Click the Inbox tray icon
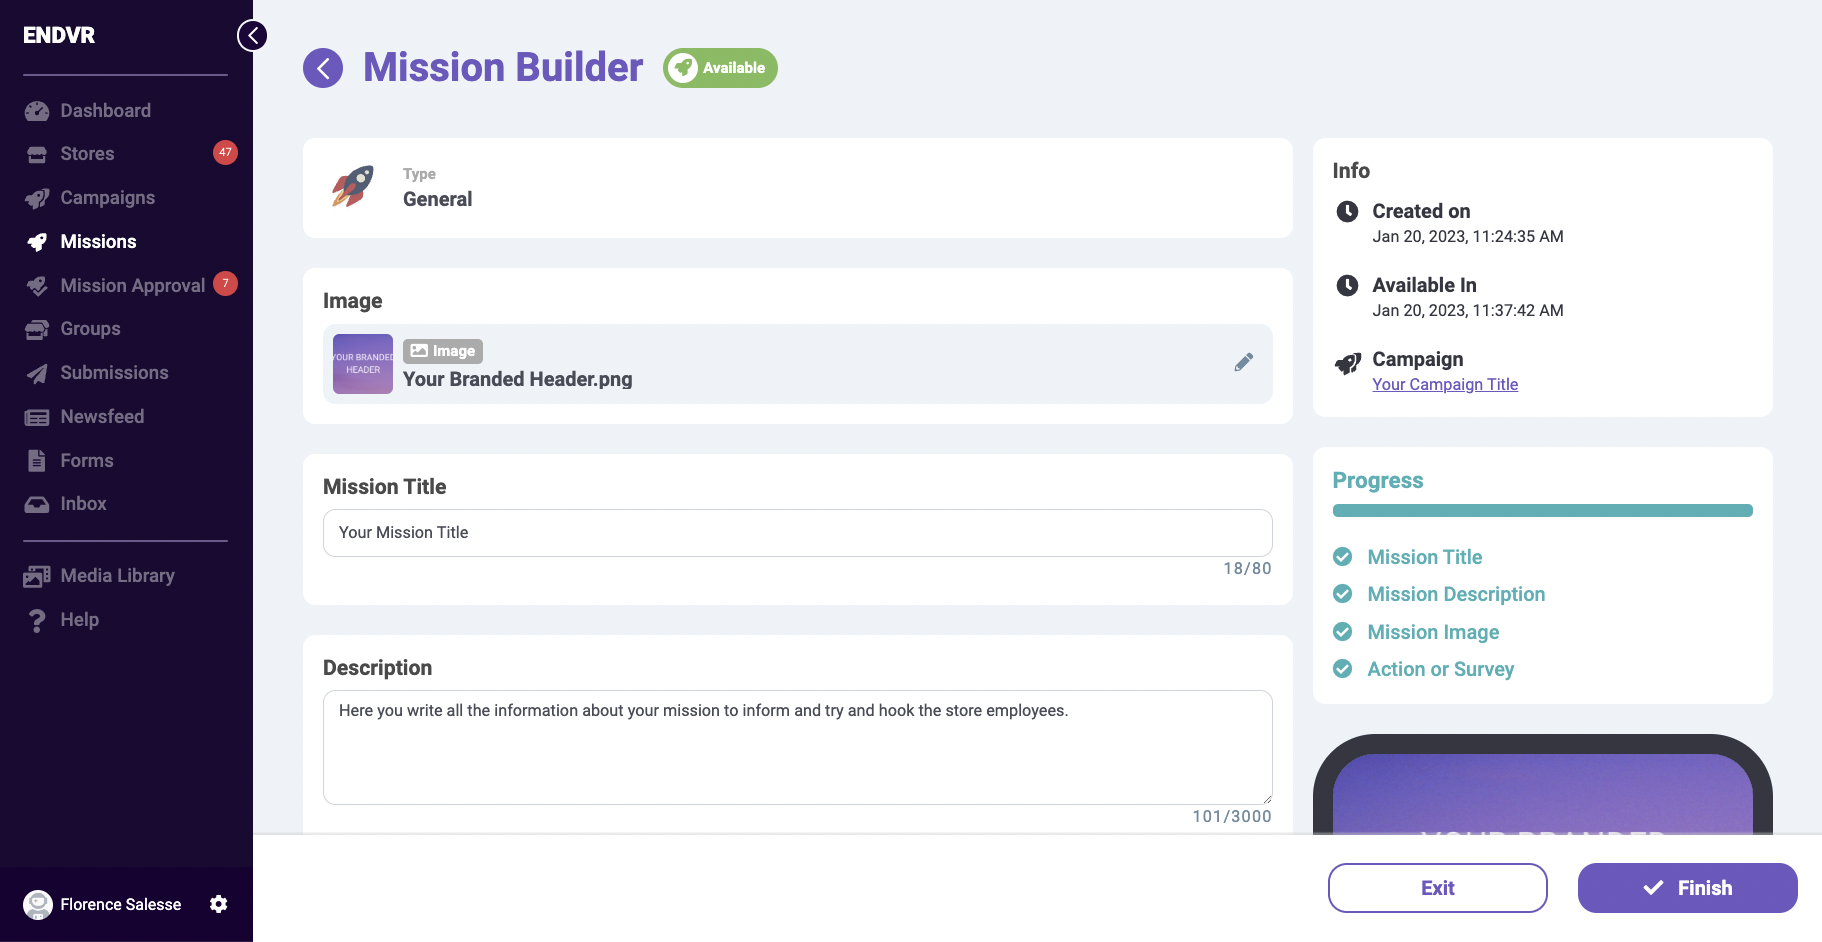The height and width of the screenshot is (942, 1822). coord(37,504)
